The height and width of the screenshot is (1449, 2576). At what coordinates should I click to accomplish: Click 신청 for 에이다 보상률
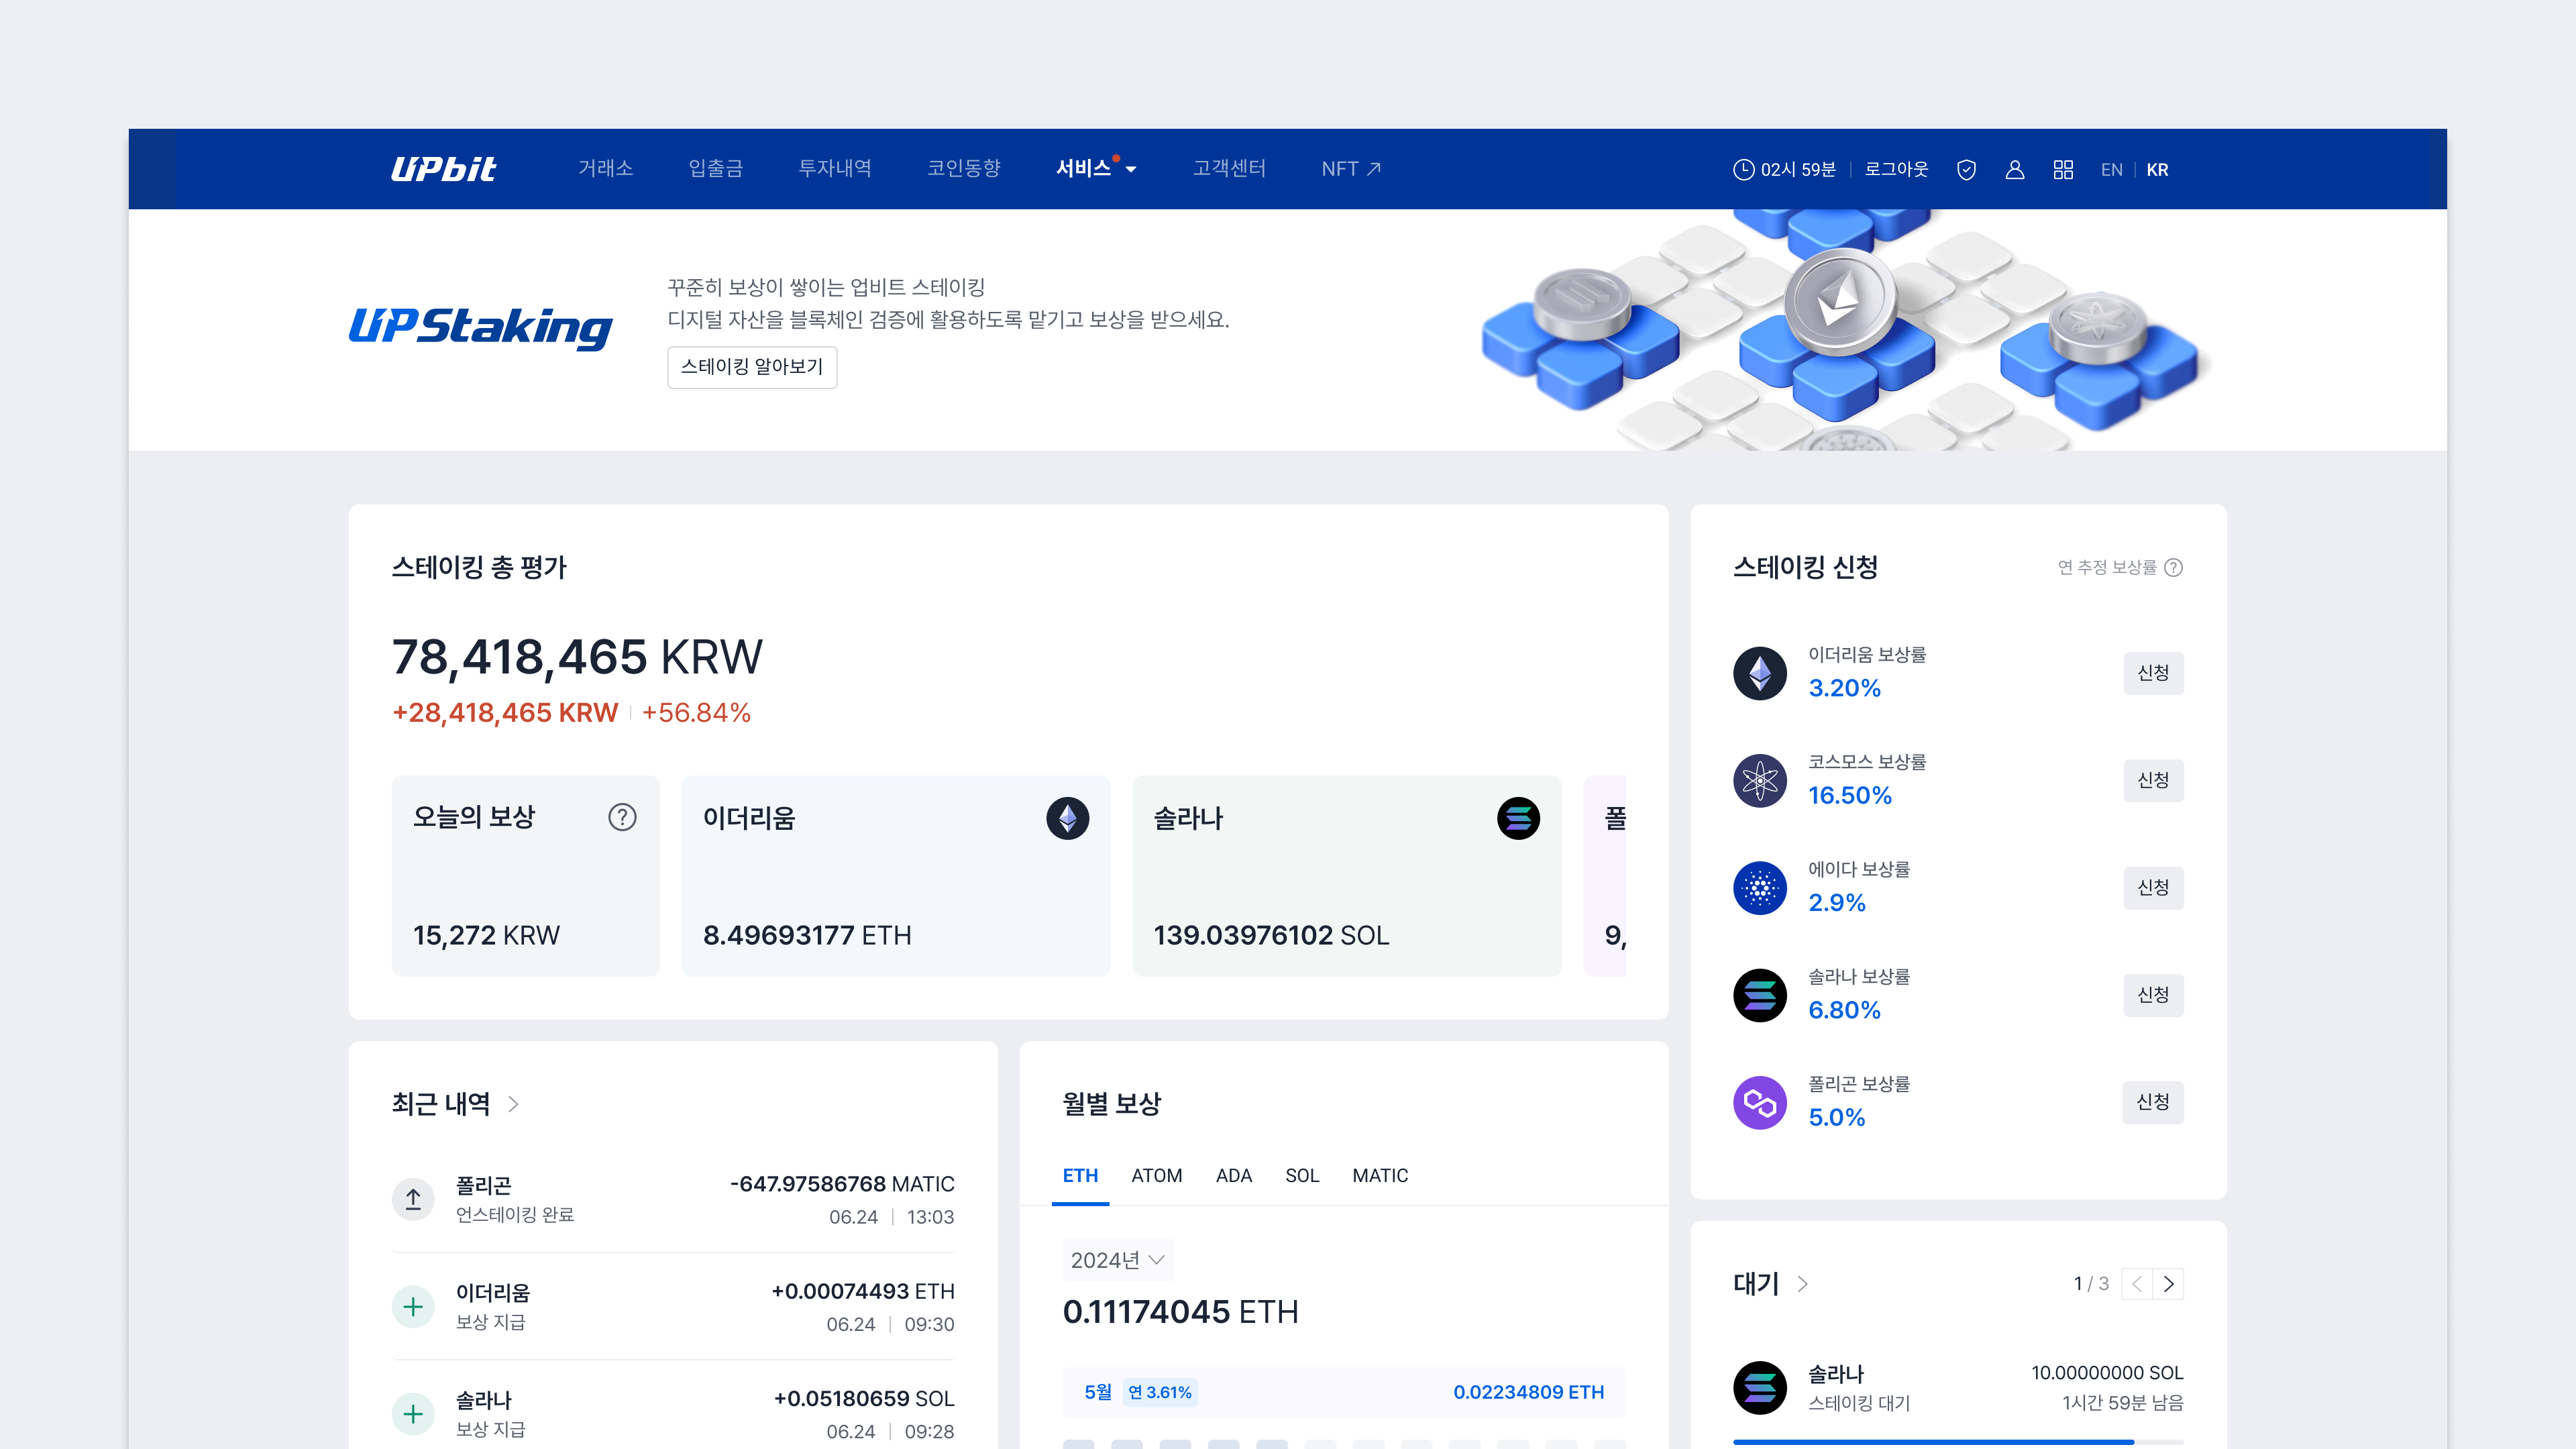pos(2153,887)
